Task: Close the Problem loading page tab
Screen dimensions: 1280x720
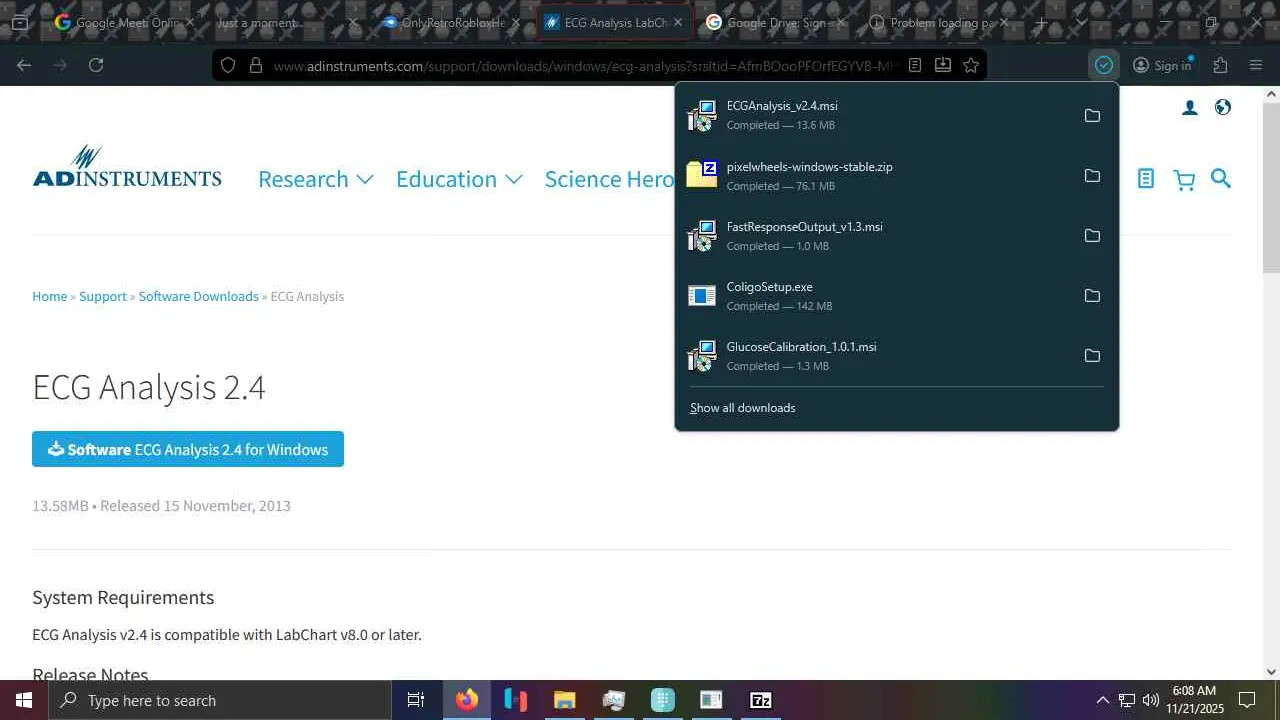Action: coord(1003,22)
